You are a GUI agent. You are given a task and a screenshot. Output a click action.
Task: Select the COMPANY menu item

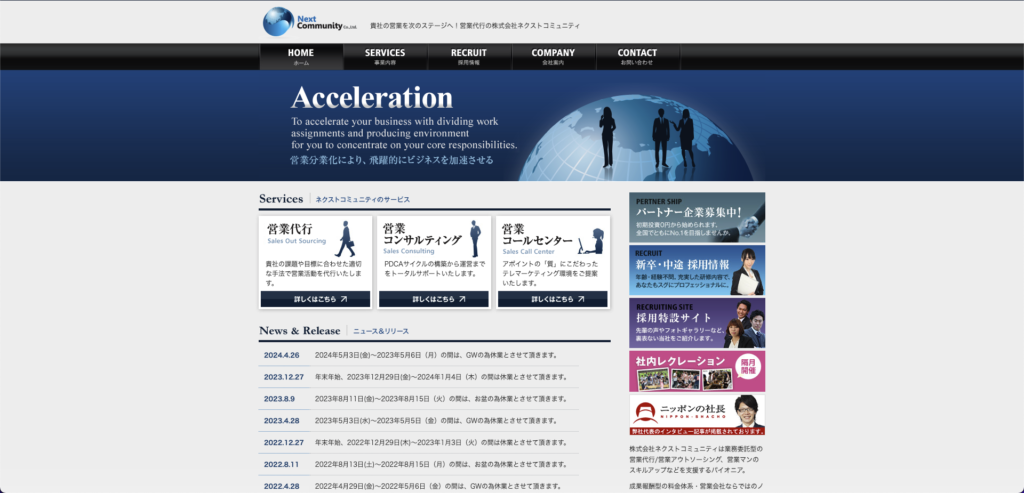coord(553,57)
